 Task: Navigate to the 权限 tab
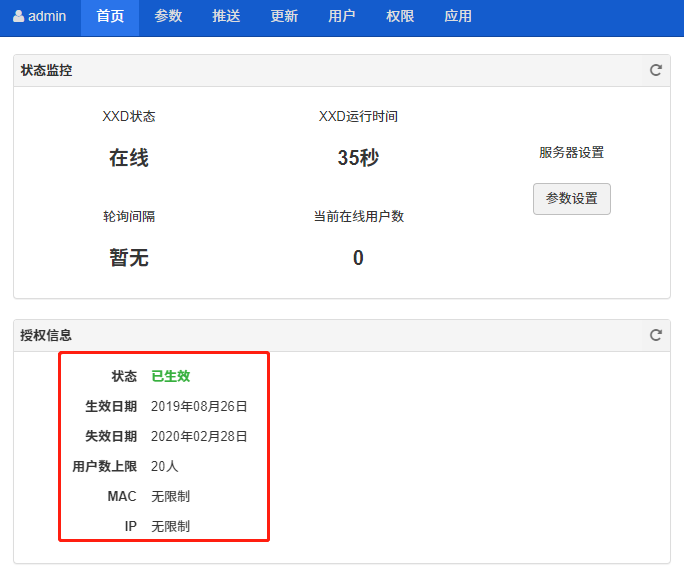point(400,17)
